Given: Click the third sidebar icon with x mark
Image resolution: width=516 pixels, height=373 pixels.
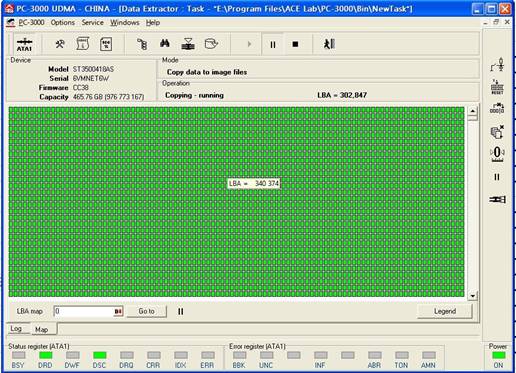Looking at the screenshot, I should point(497,108).
